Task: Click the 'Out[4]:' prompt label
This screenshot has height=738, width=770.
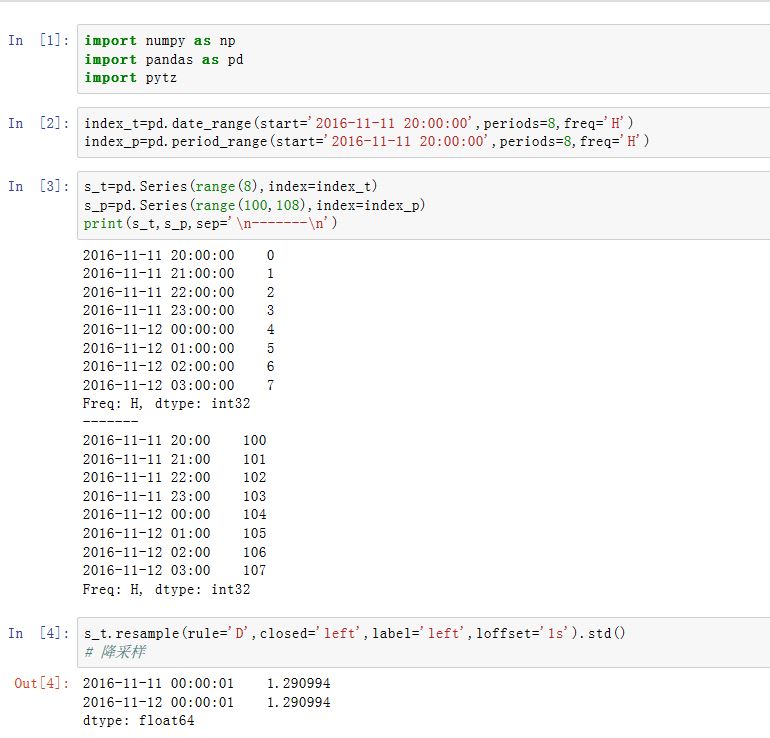Action: pyautogui.click(x=42, y=683)
